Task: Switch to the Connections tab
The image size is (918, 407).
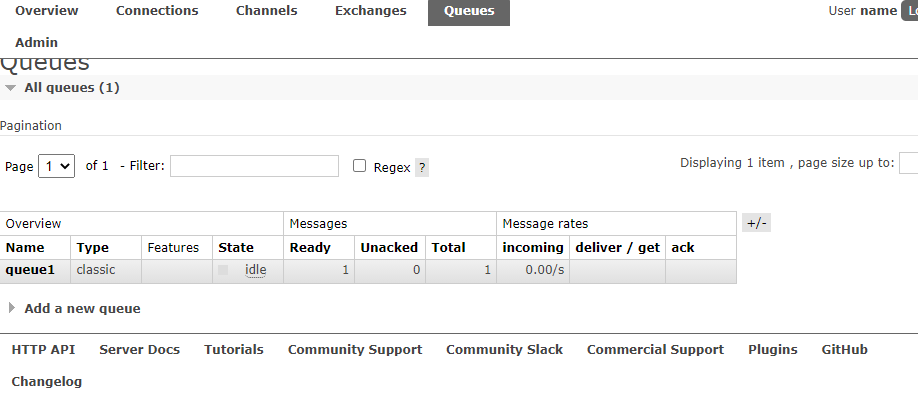Action: point(157,11)
